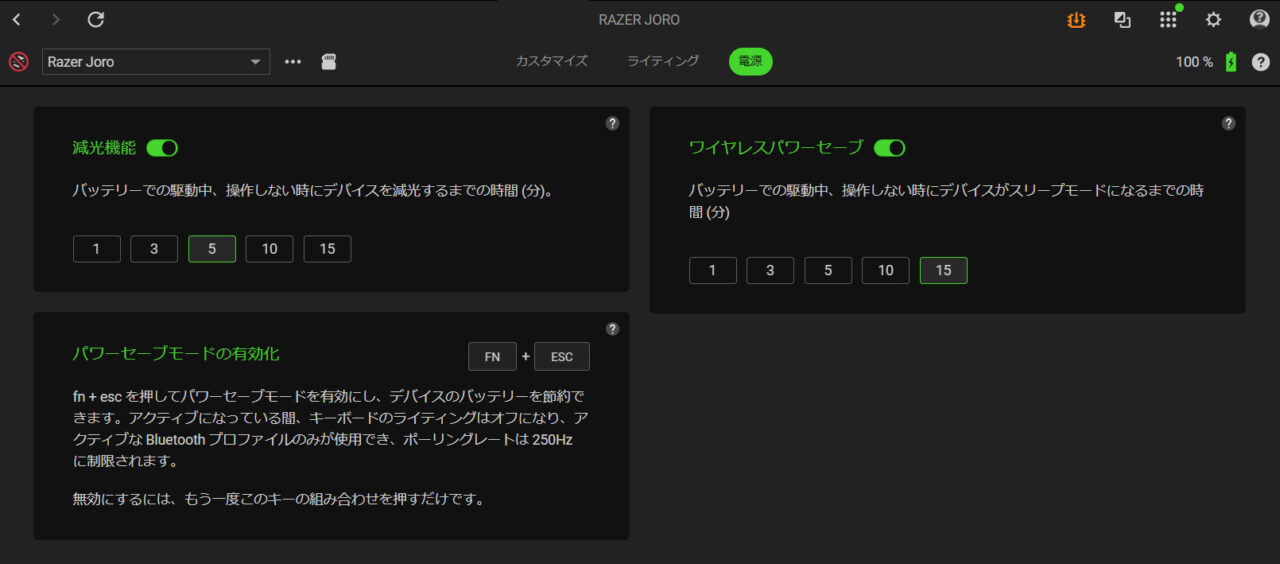The width and height of the screenshot is (1280, 564).
Task: Click the orange chip notification icon
Action: pyautogui.click(x=1076, y=20)
